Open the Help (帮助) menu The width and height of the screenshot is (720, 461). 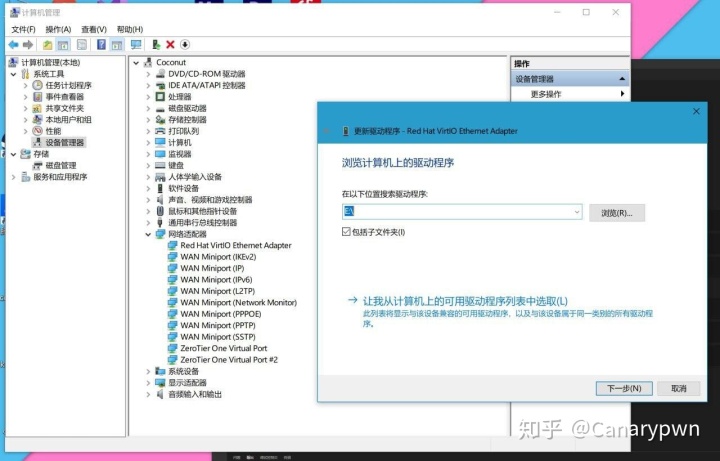coord(130,29)
